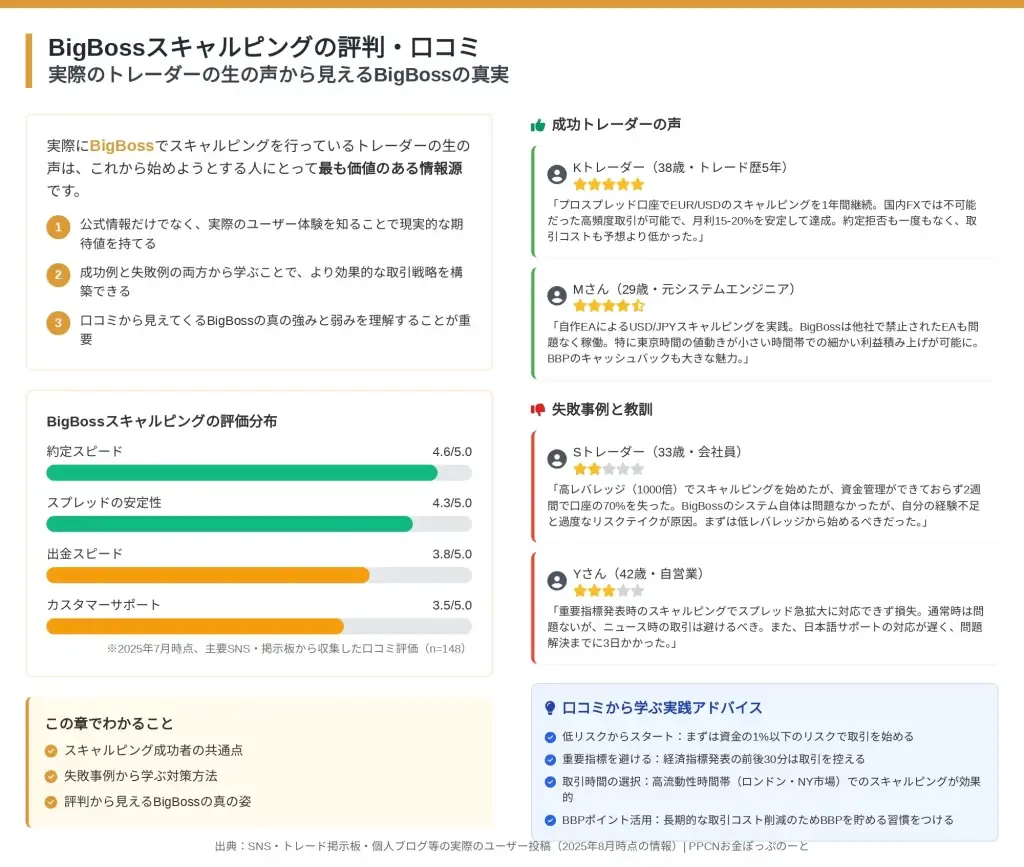The width and height of the screenshot is (1024, 867).
Task: Click the orange BigBoss highlighted text
Action: [121, 146]
